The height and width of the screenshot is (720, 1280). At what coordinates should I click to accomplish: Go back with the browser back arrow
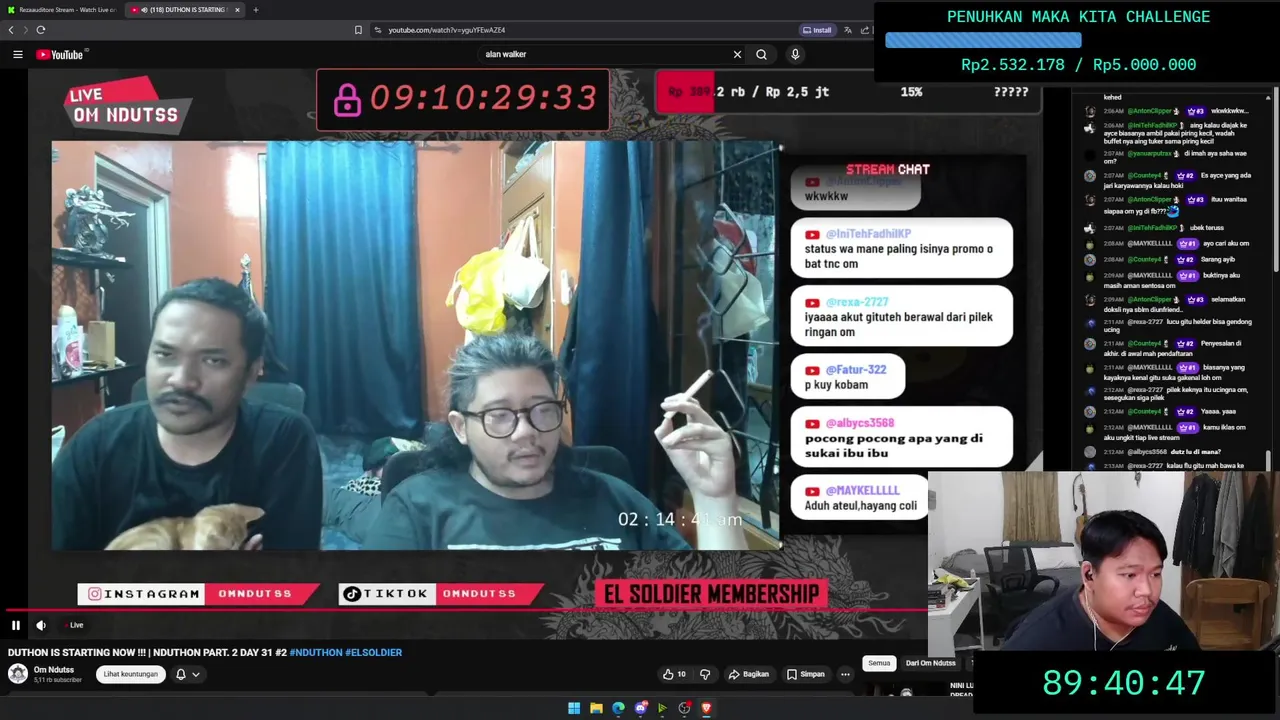click(11, 30)
